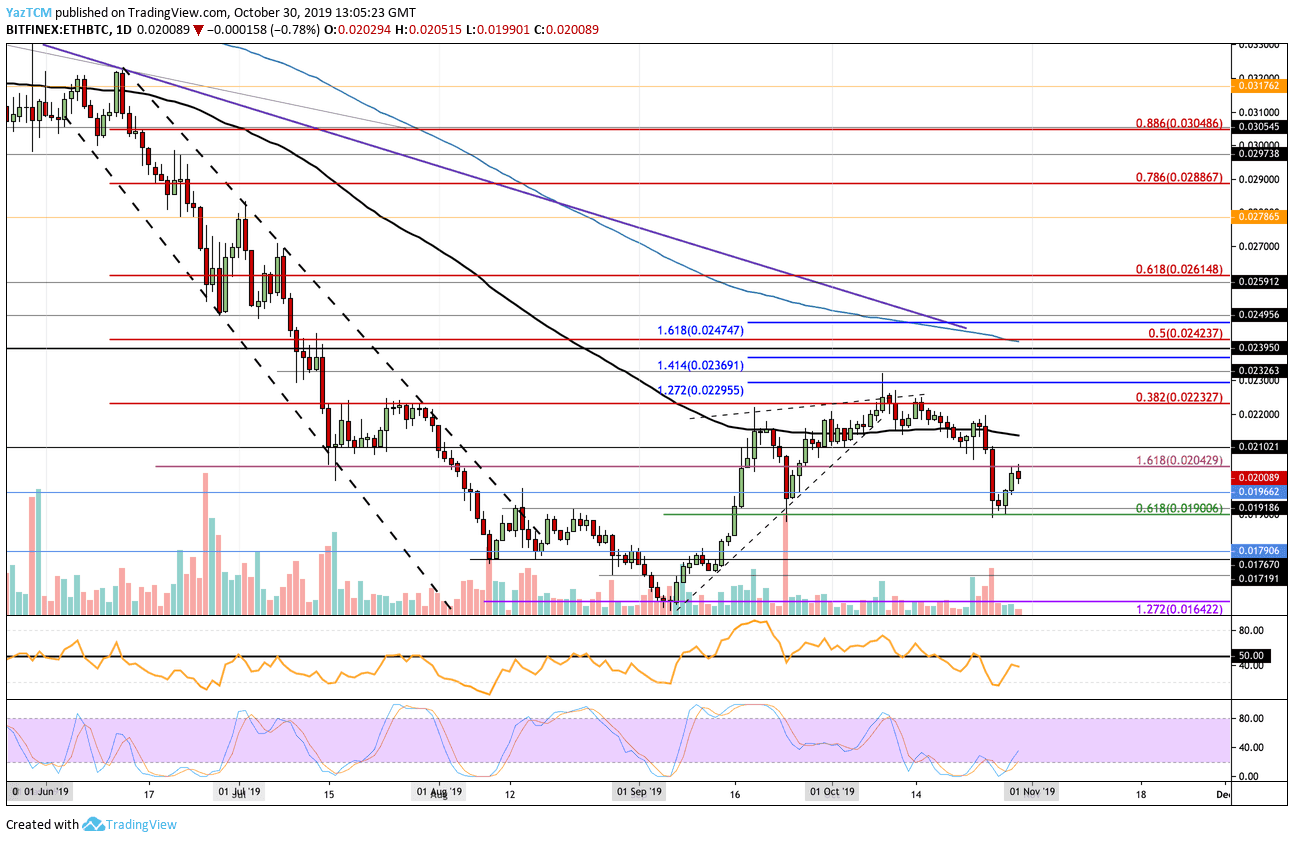Click the orange 0.027865 price tag
Viewport: 1294px width, 842px height.
coord(1260,216)
